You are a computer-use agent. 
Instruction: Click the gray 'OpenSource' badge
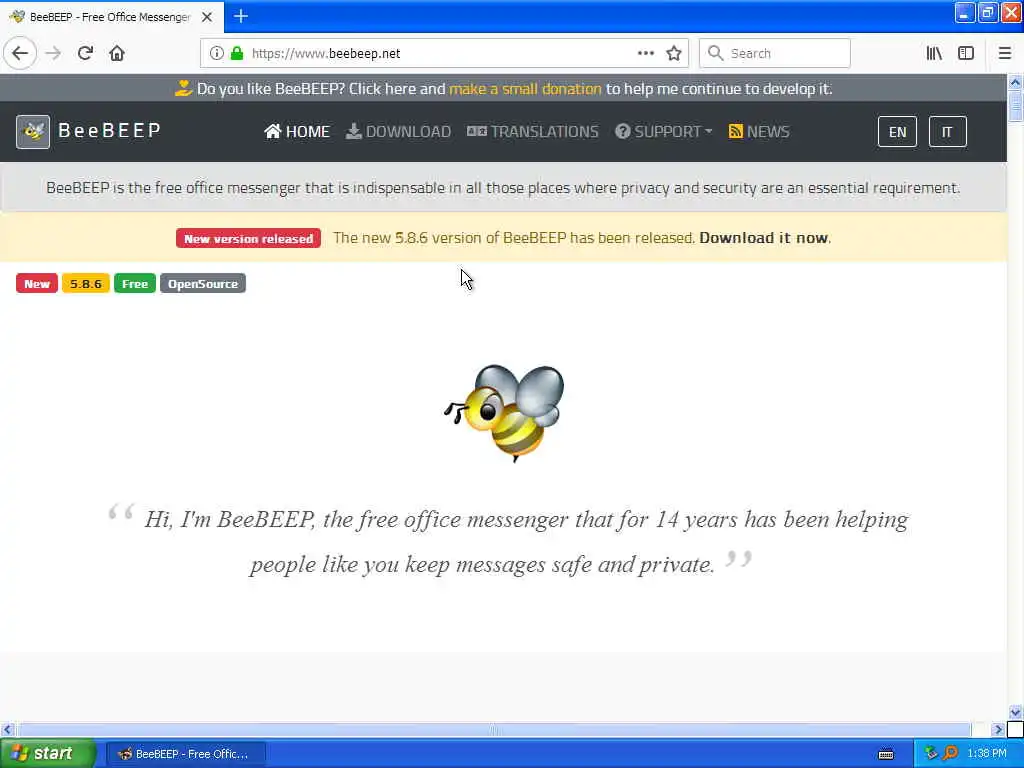[202, 283]
